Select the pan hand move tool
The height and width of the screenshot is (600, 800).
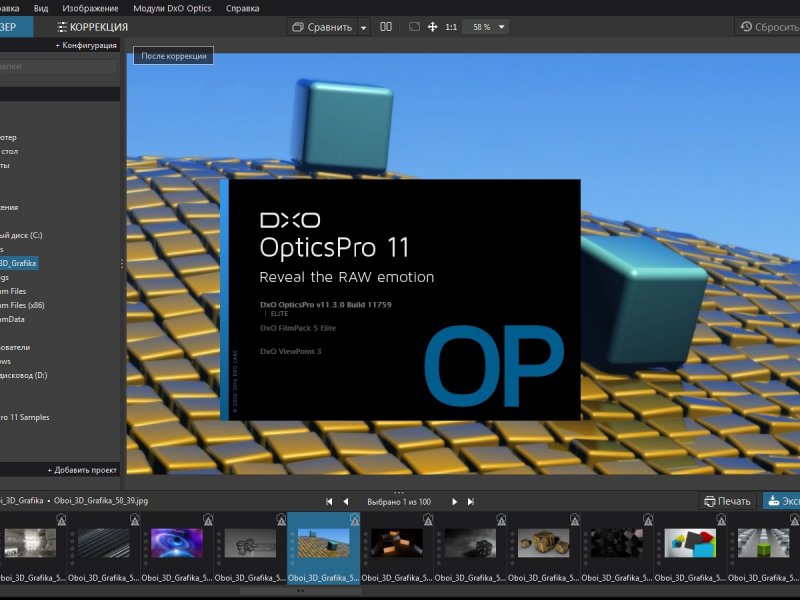[x=432, y=27]
